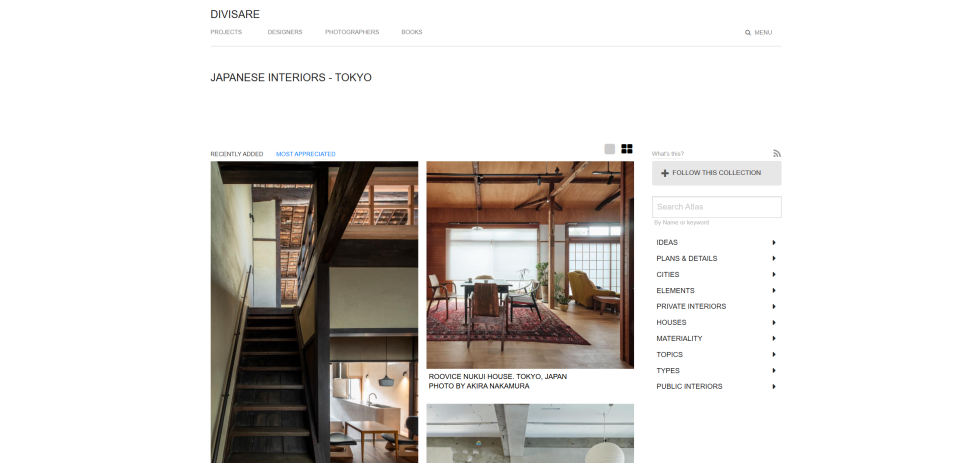Click the plus icon on Follow This Collection

coord(665,173)
